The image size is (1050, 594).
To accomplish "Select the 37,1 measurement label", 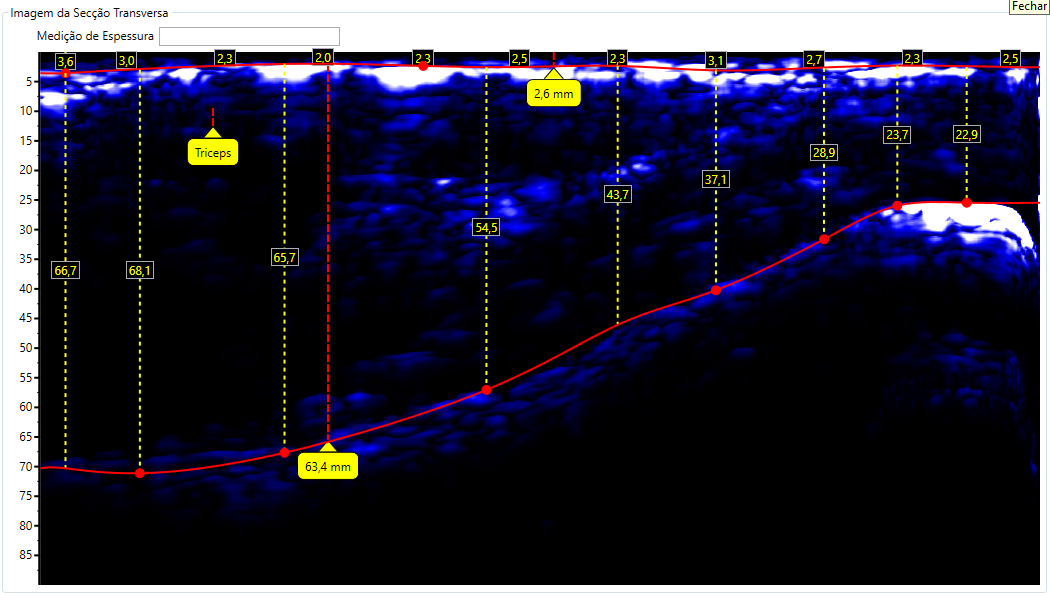I will 716,179.
